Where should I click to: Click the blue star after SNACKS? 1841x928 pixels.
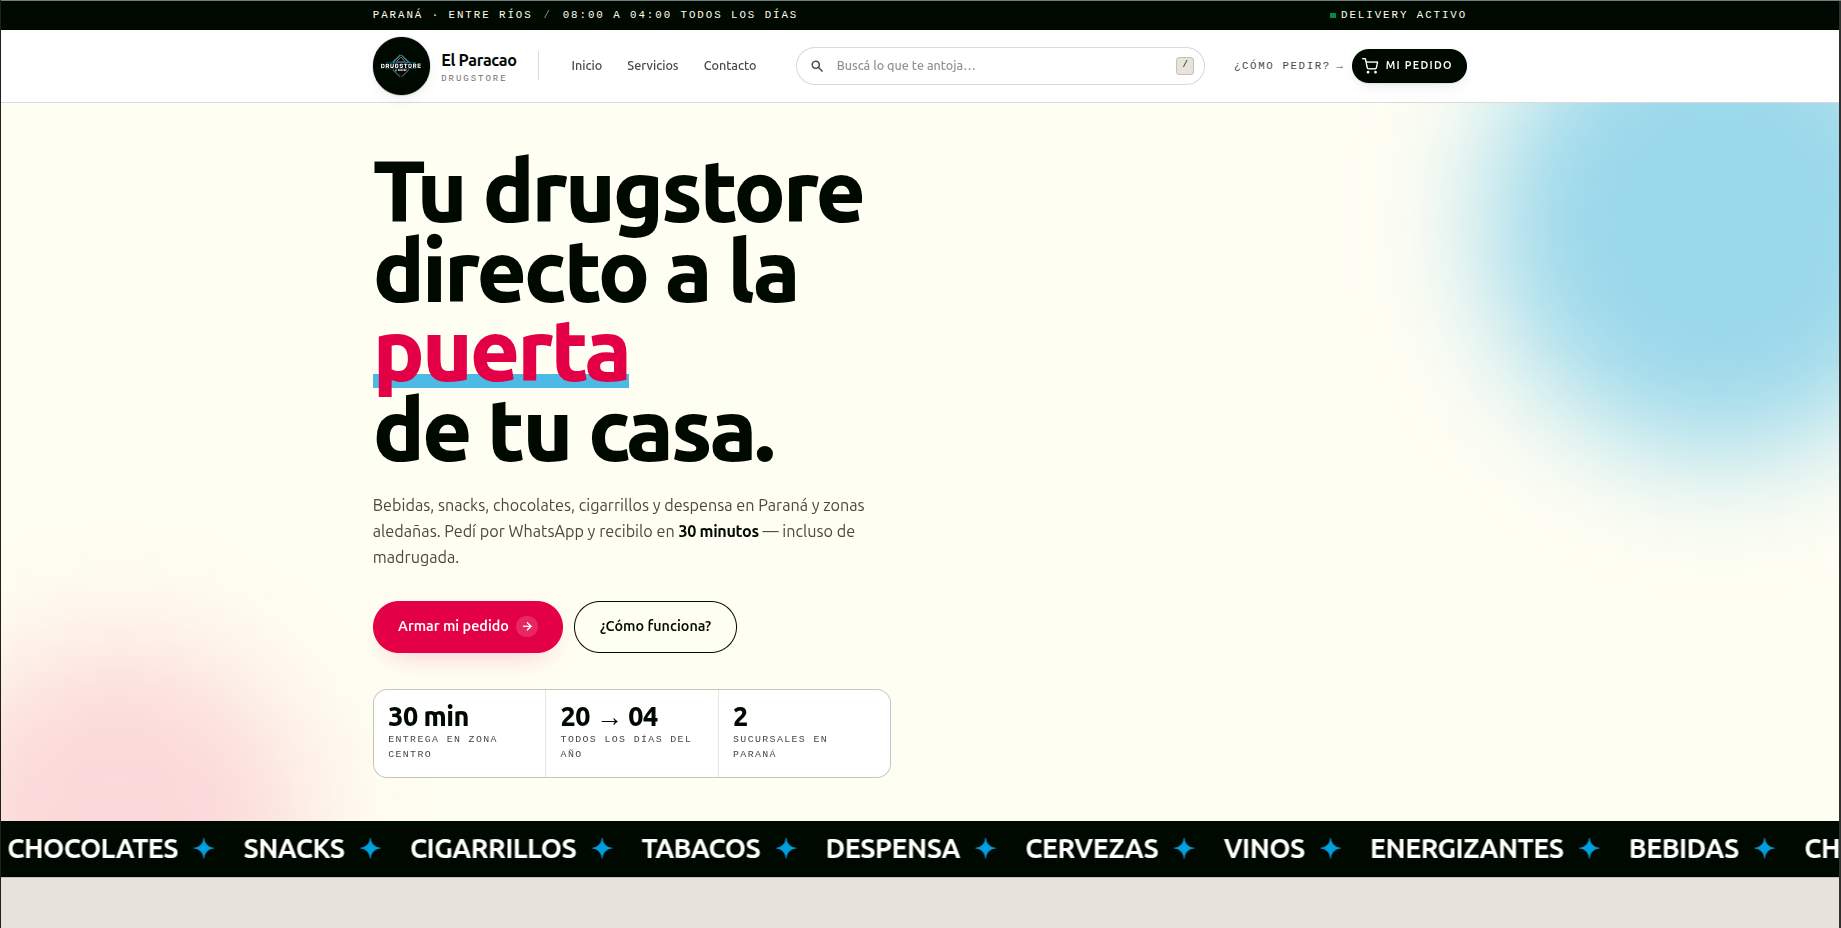point(371,849)
